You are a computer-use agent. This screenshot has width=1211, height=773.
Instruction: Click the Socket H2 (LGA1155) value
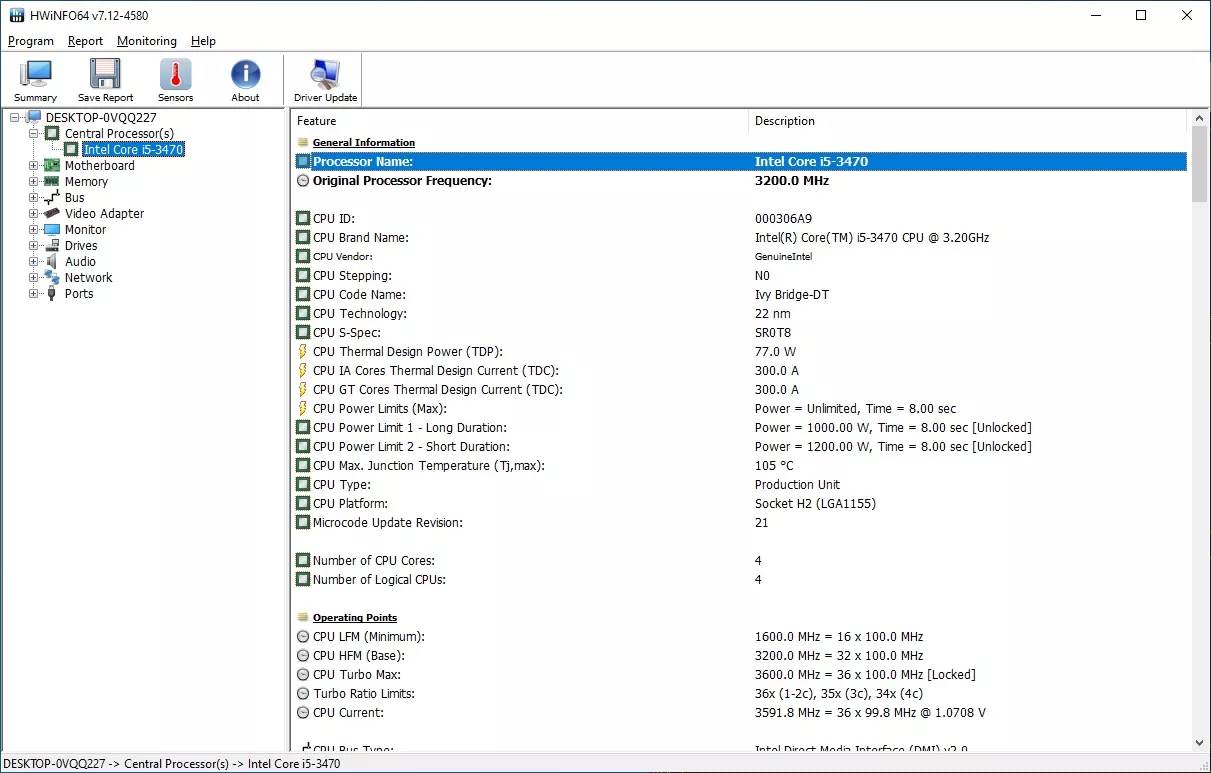(815, 504)
